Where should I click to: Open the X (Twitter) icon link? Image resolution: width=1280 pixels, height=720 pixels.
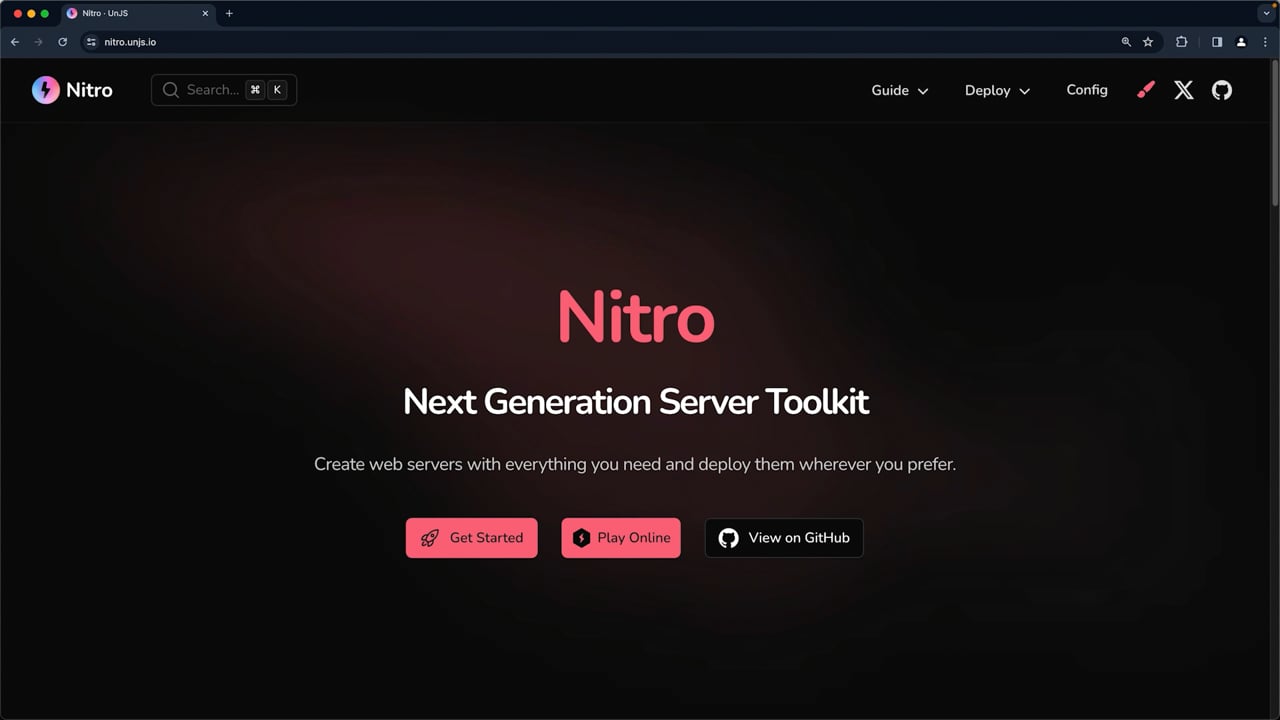(1184, 90)
